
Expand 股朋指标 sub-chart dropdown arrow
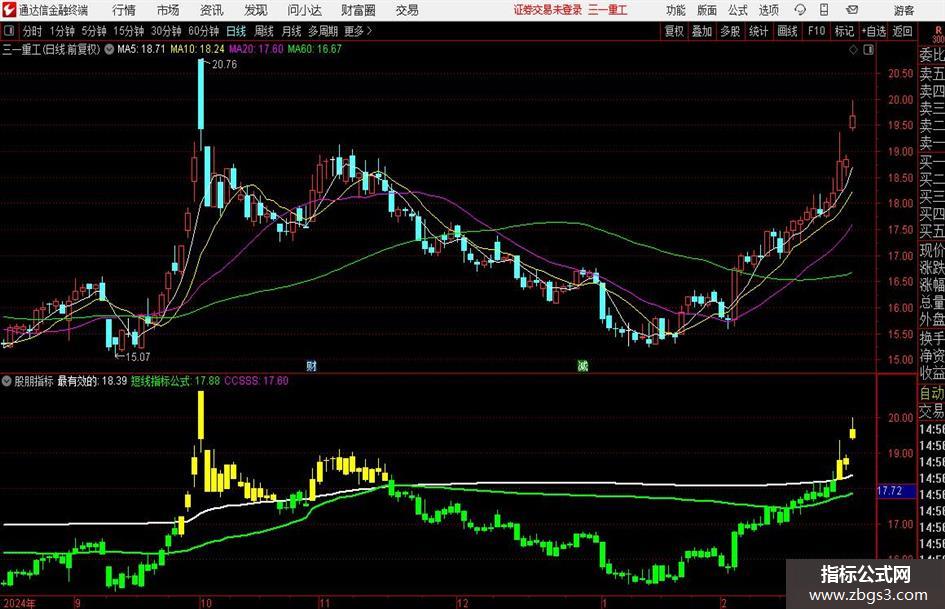tap(7, 380)
